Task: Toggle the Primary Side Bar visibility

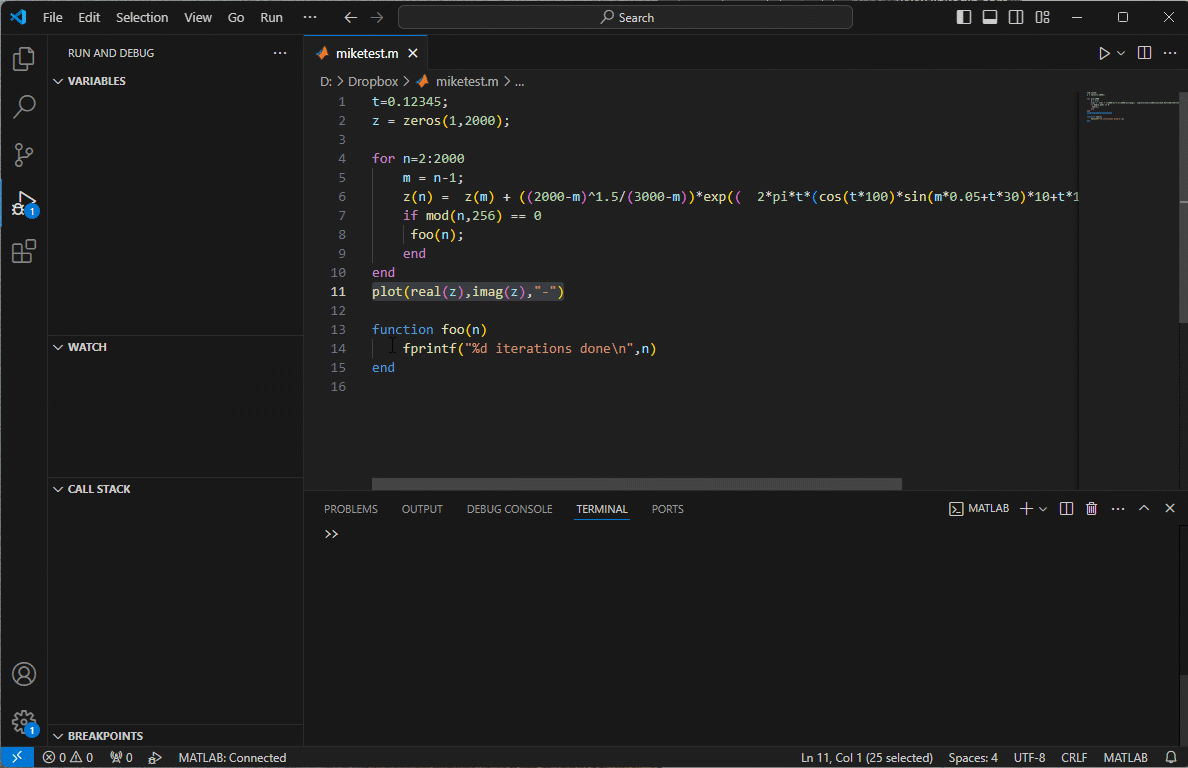Action: (x=964, y=17)
